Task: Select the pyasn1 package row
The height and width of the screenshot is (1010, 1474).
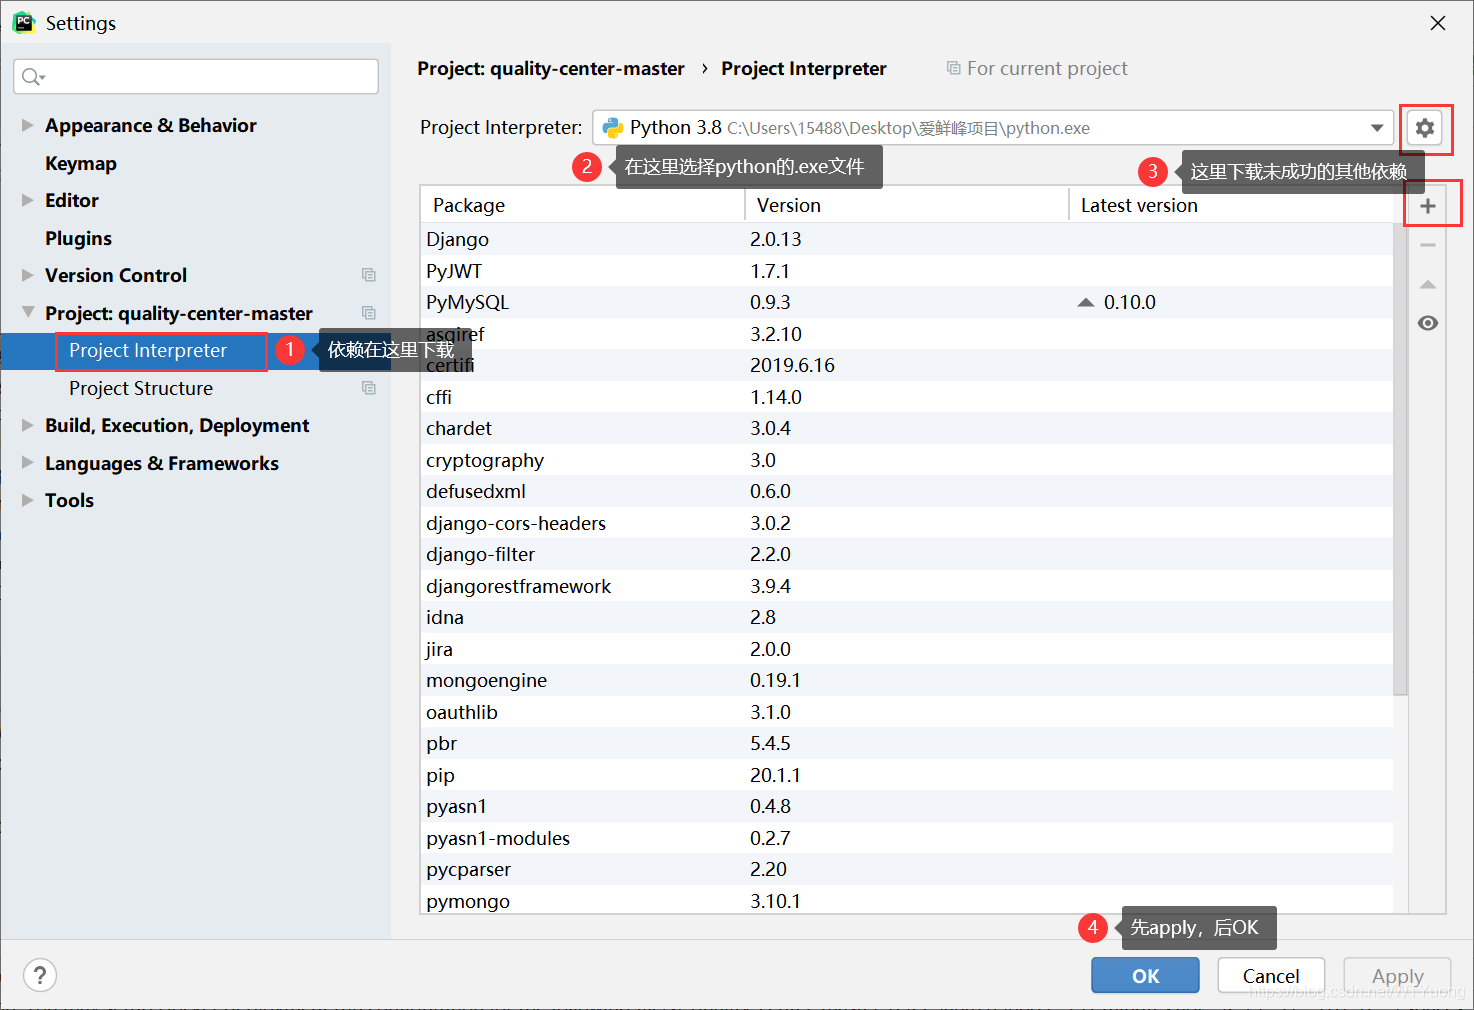Action: 907,806
